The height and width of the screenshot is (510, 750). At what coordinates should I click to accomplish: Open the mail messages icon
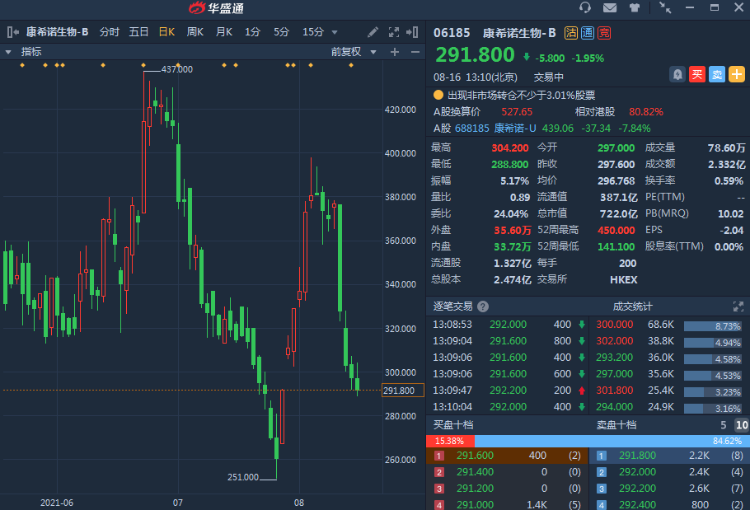click(609, 8)
